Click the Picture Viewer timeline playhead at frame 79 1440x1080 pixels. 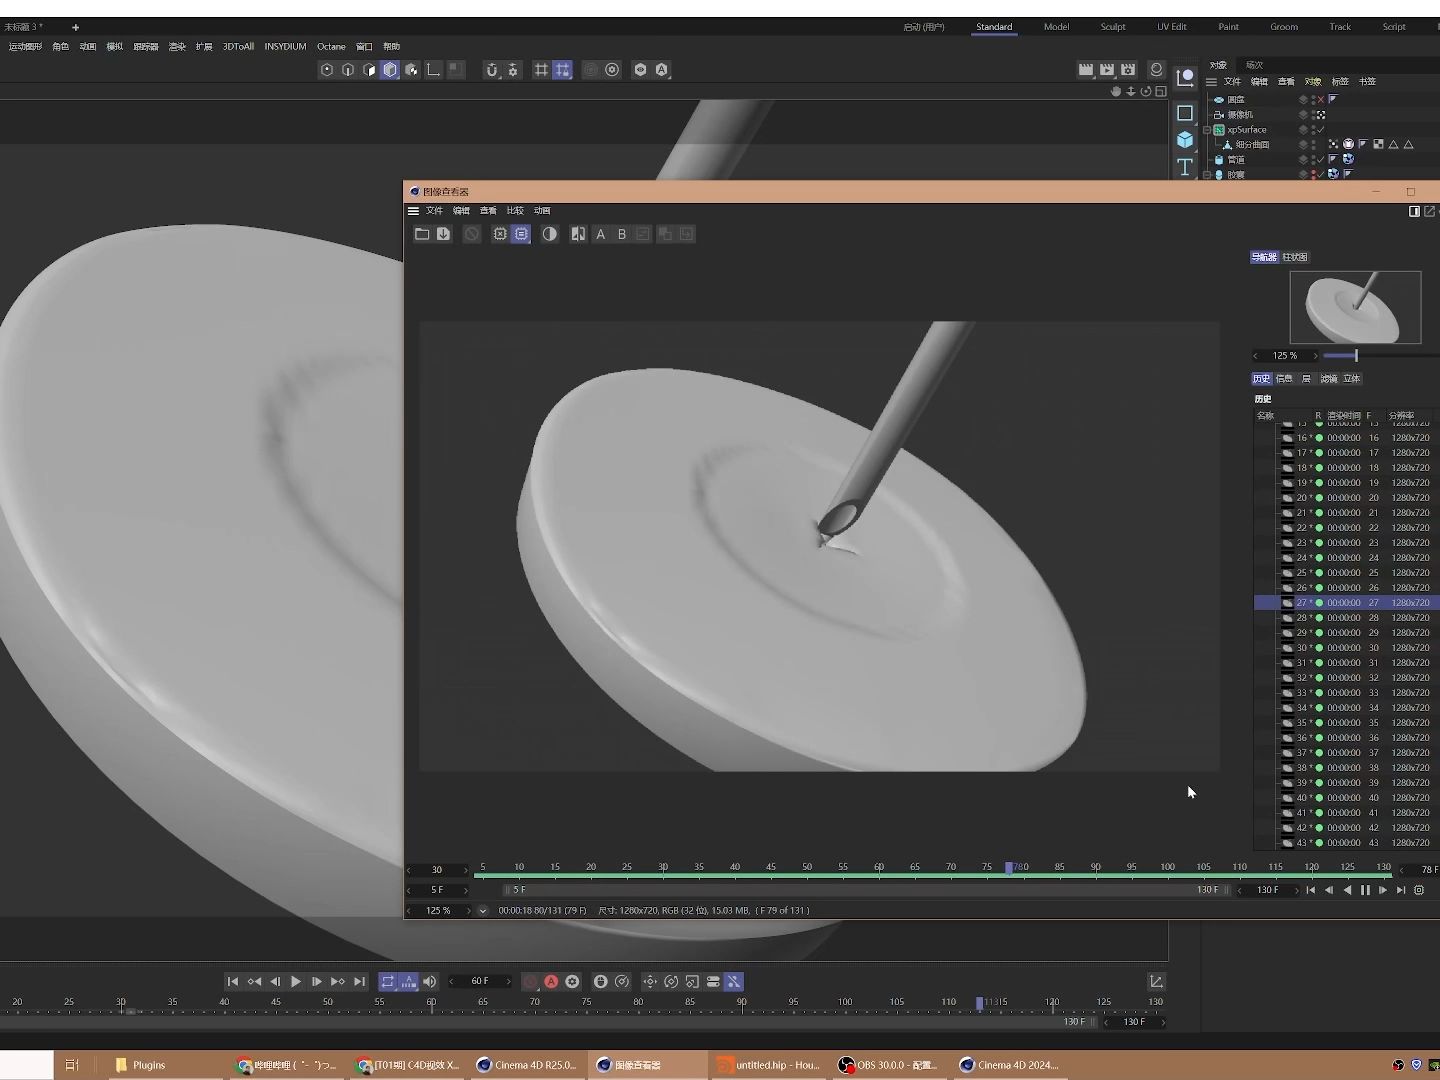[x=1009, y=868]
